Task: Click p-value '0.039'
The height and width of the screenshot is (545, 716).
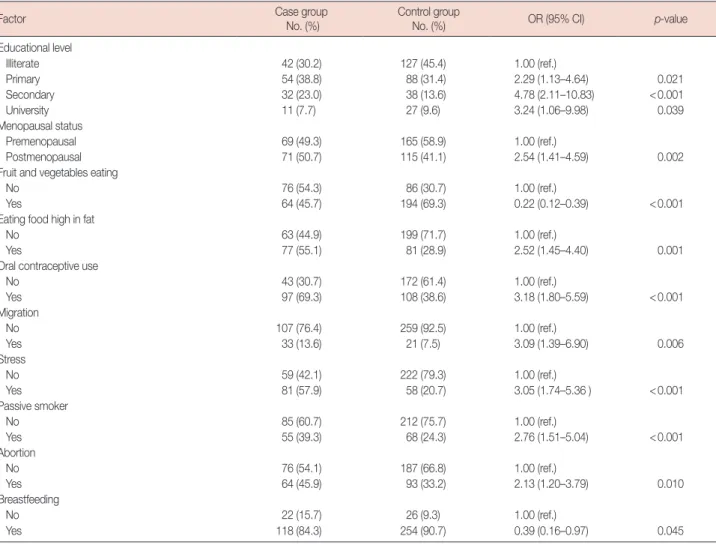Action: click(670, 110)
